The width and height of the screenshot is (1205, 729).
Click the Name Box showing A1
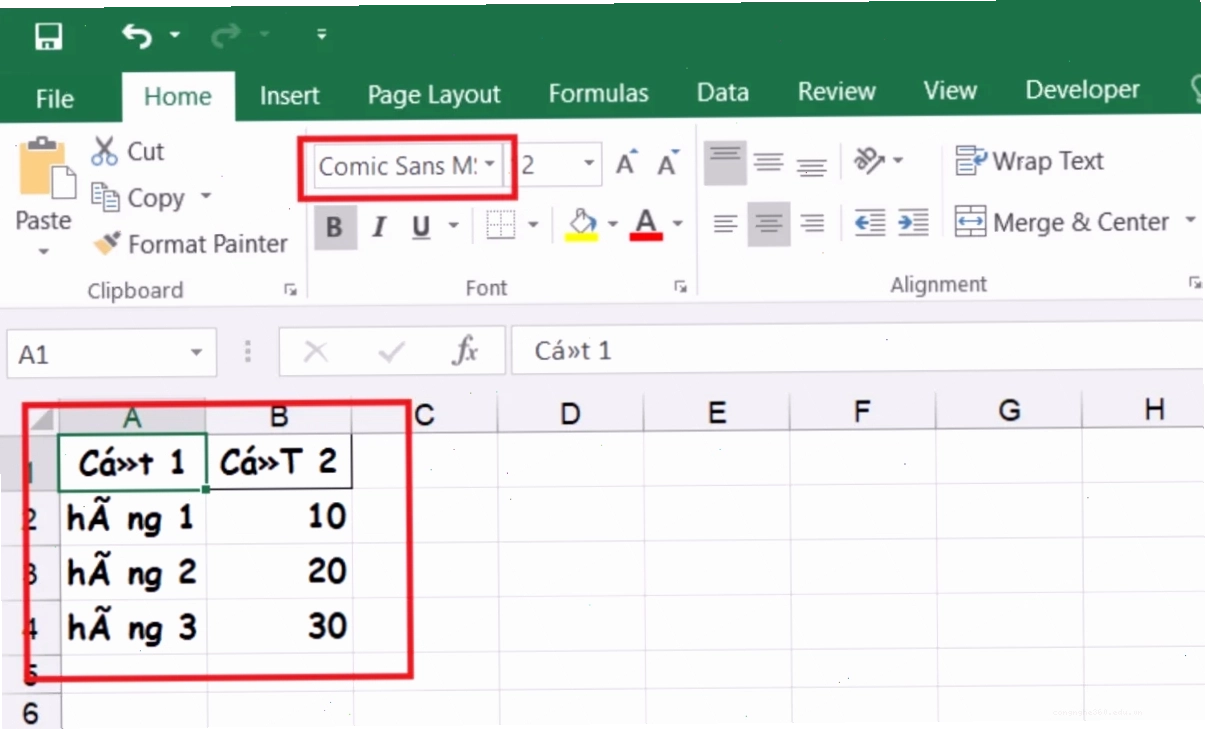[x=97, y=354]
